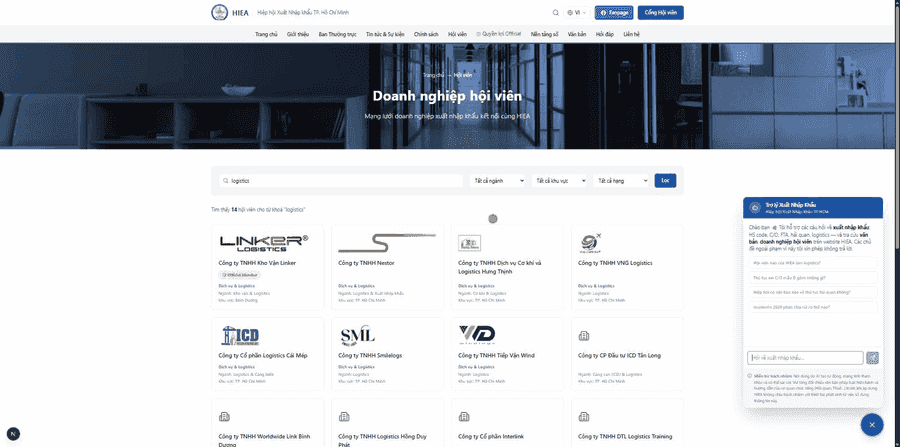Click building icon on ICD Tân Long card
Image resolution: width=900 pixels, height=447 pixels.
584,336
